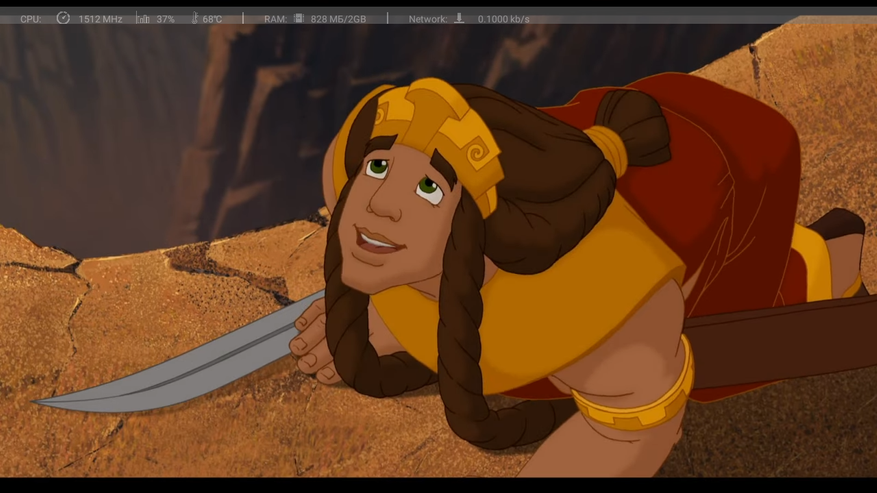Viewport: 877px width, 493px height.
Task: Click the CPU load bar chart icon
Action: tap(143, 19)
